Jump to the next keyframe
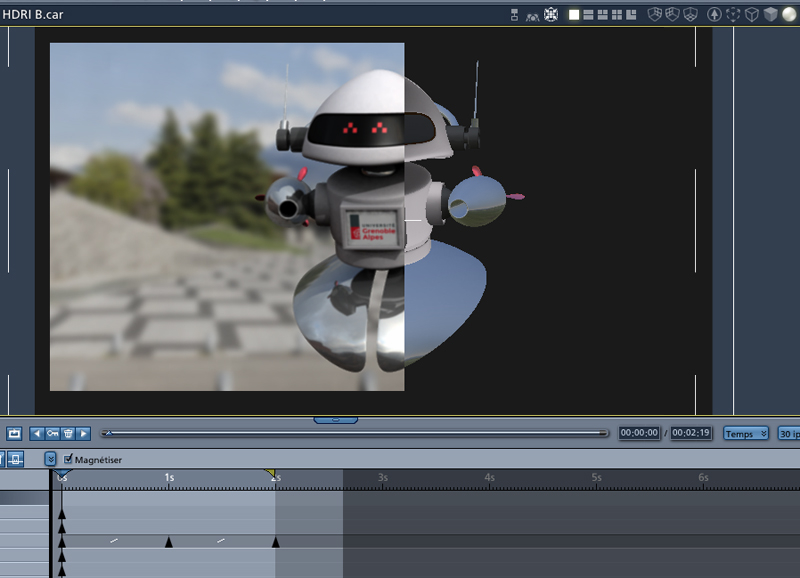This screenshot has height=578, width=800. tap(83, 433)
